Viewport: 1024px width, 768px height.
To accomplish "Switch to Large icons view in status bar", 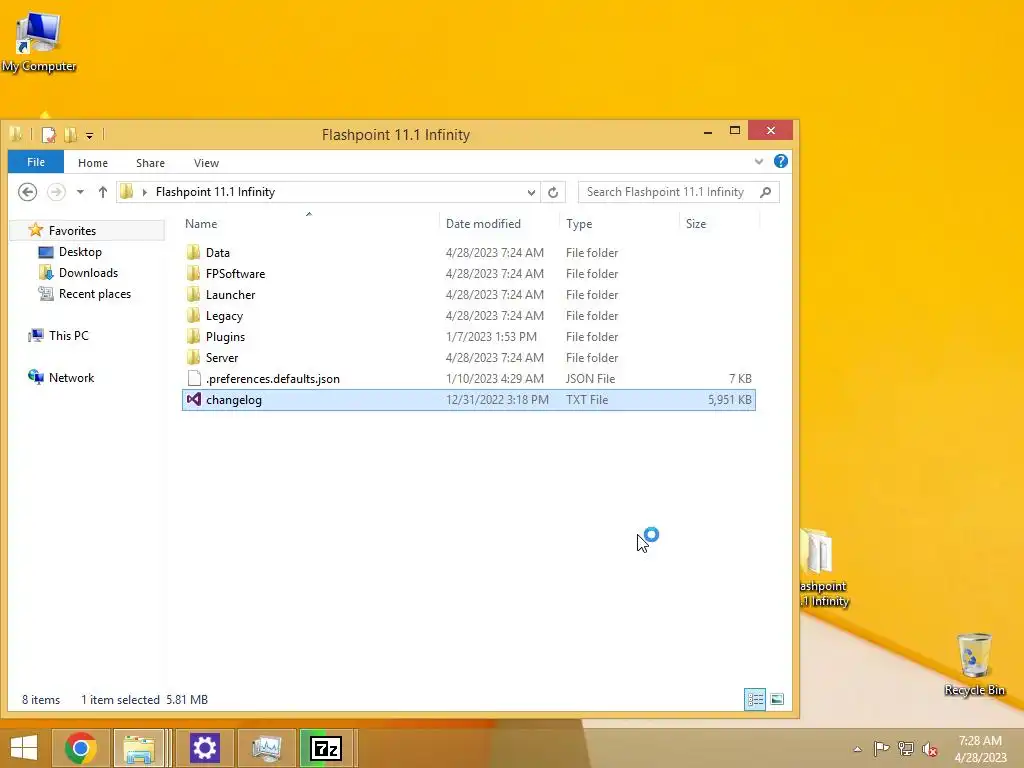I will coord(776,699).
